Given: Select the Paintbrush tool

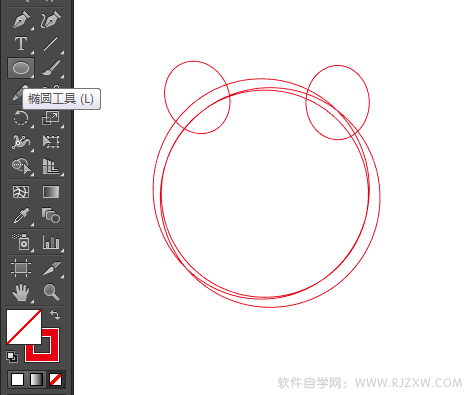Looking at the screenshot, I should 51,68.
